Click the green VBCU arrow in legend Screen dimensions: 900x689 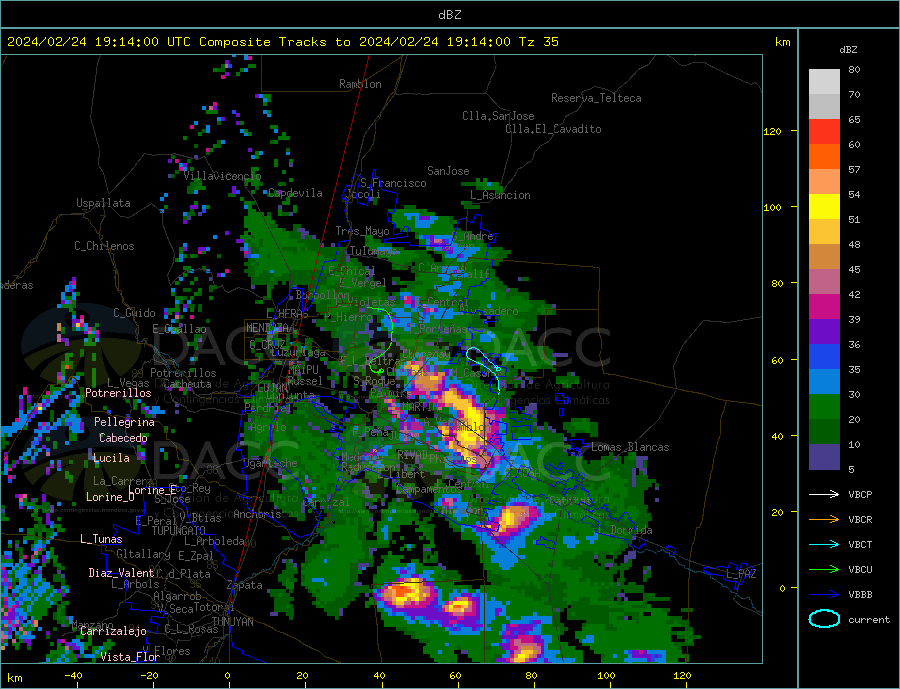[x=824, y=570]
